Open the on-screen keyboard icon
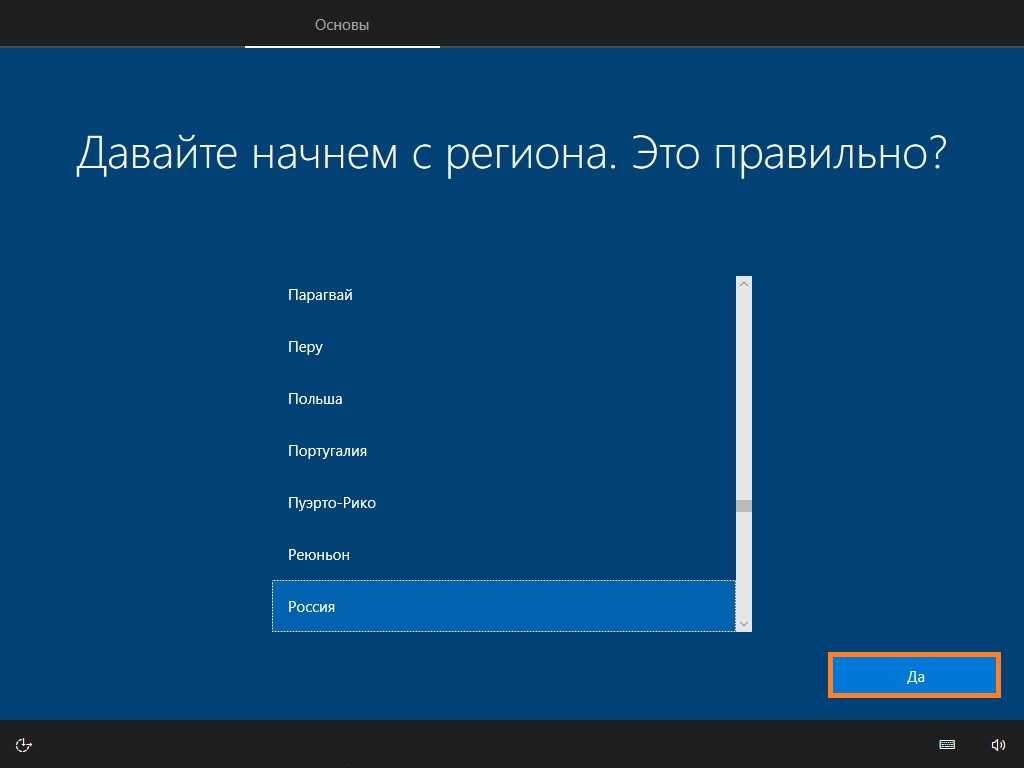Viewport: 1024px width, 768px height. 946,744
